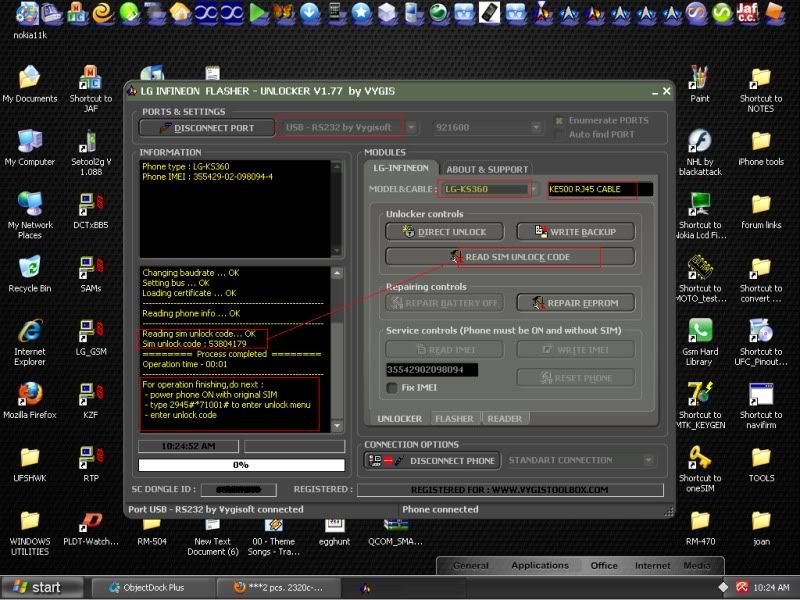Open the TOOLS folder icon
This screenshot has height=600, width=800.
pyautogui.click(x=760, y=464)
